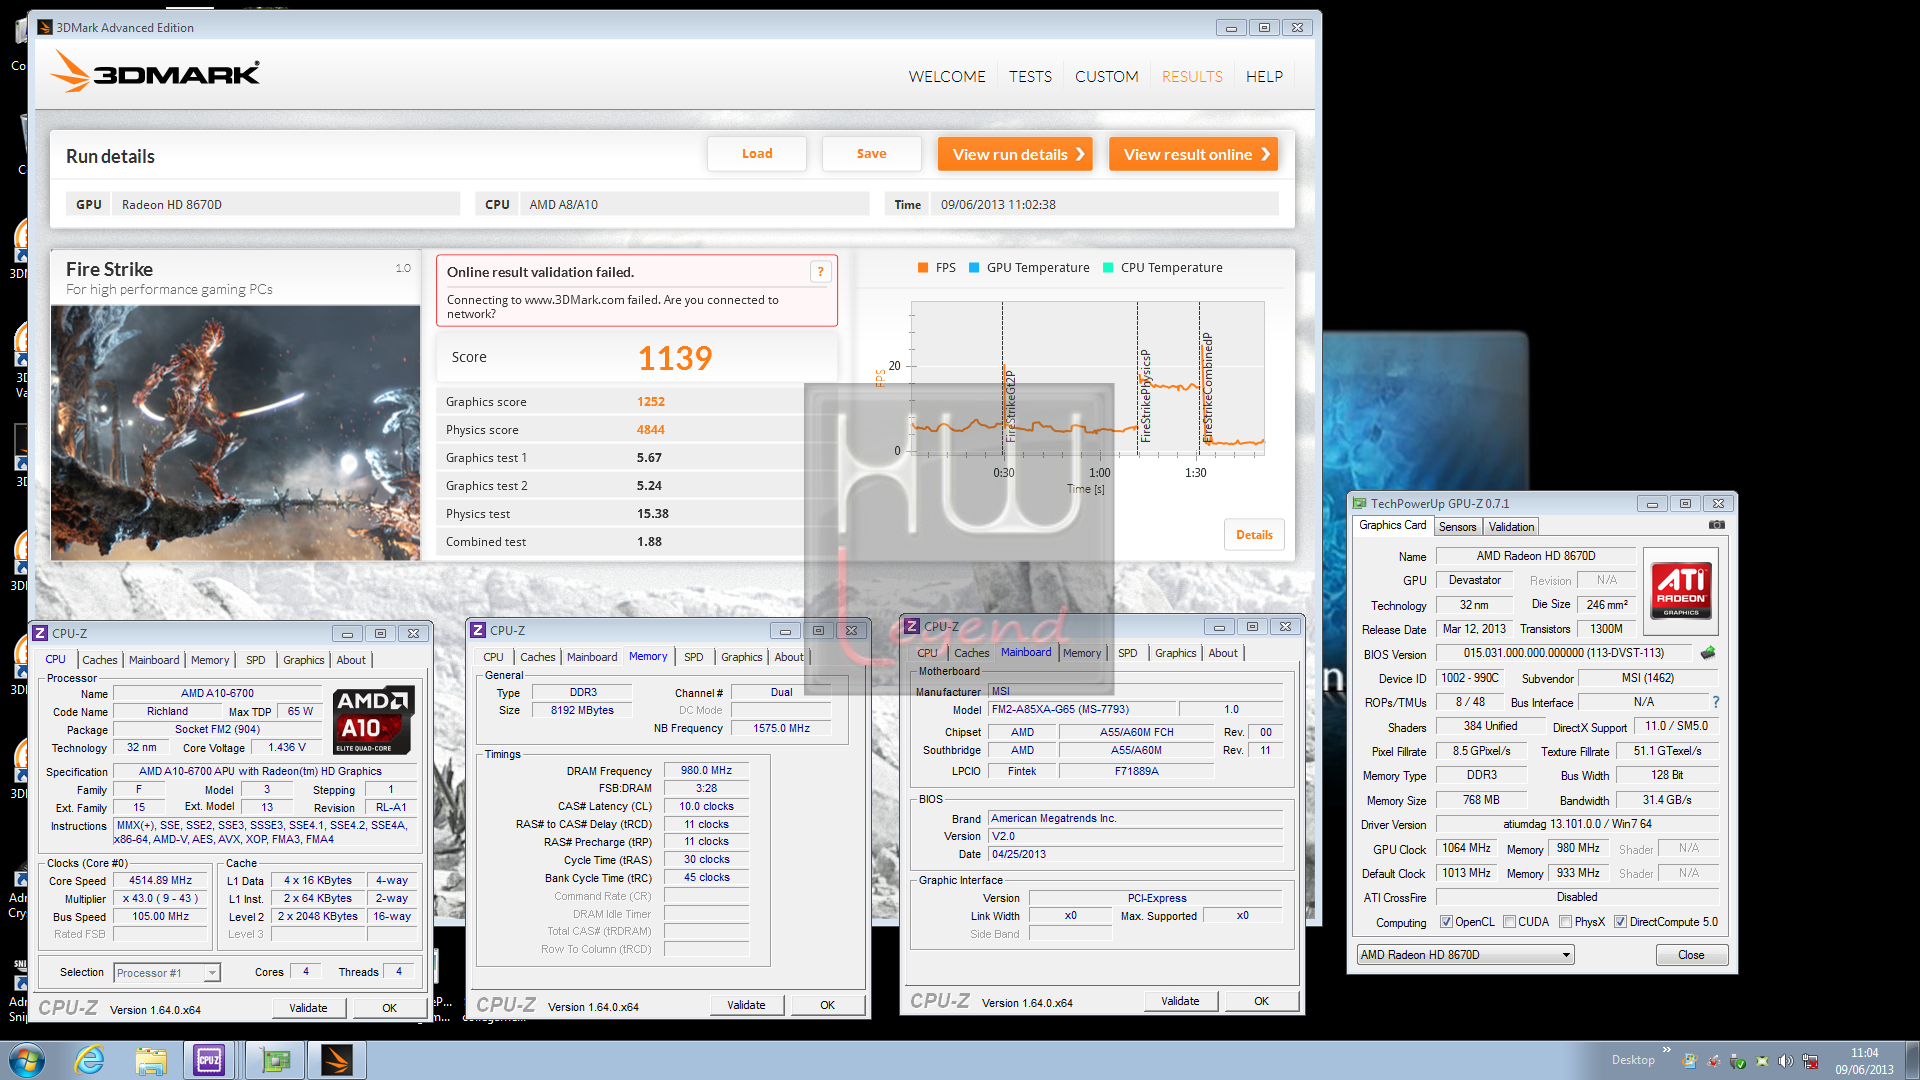The height and width of the screenshot is (1080, 1920).
Task: Open the chart Details button
Action: (x=1254, y=535)
